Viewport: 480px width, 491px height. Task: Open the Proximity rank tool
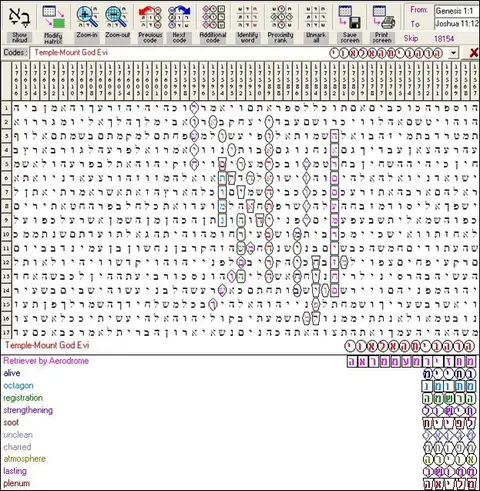coord(281,17)
